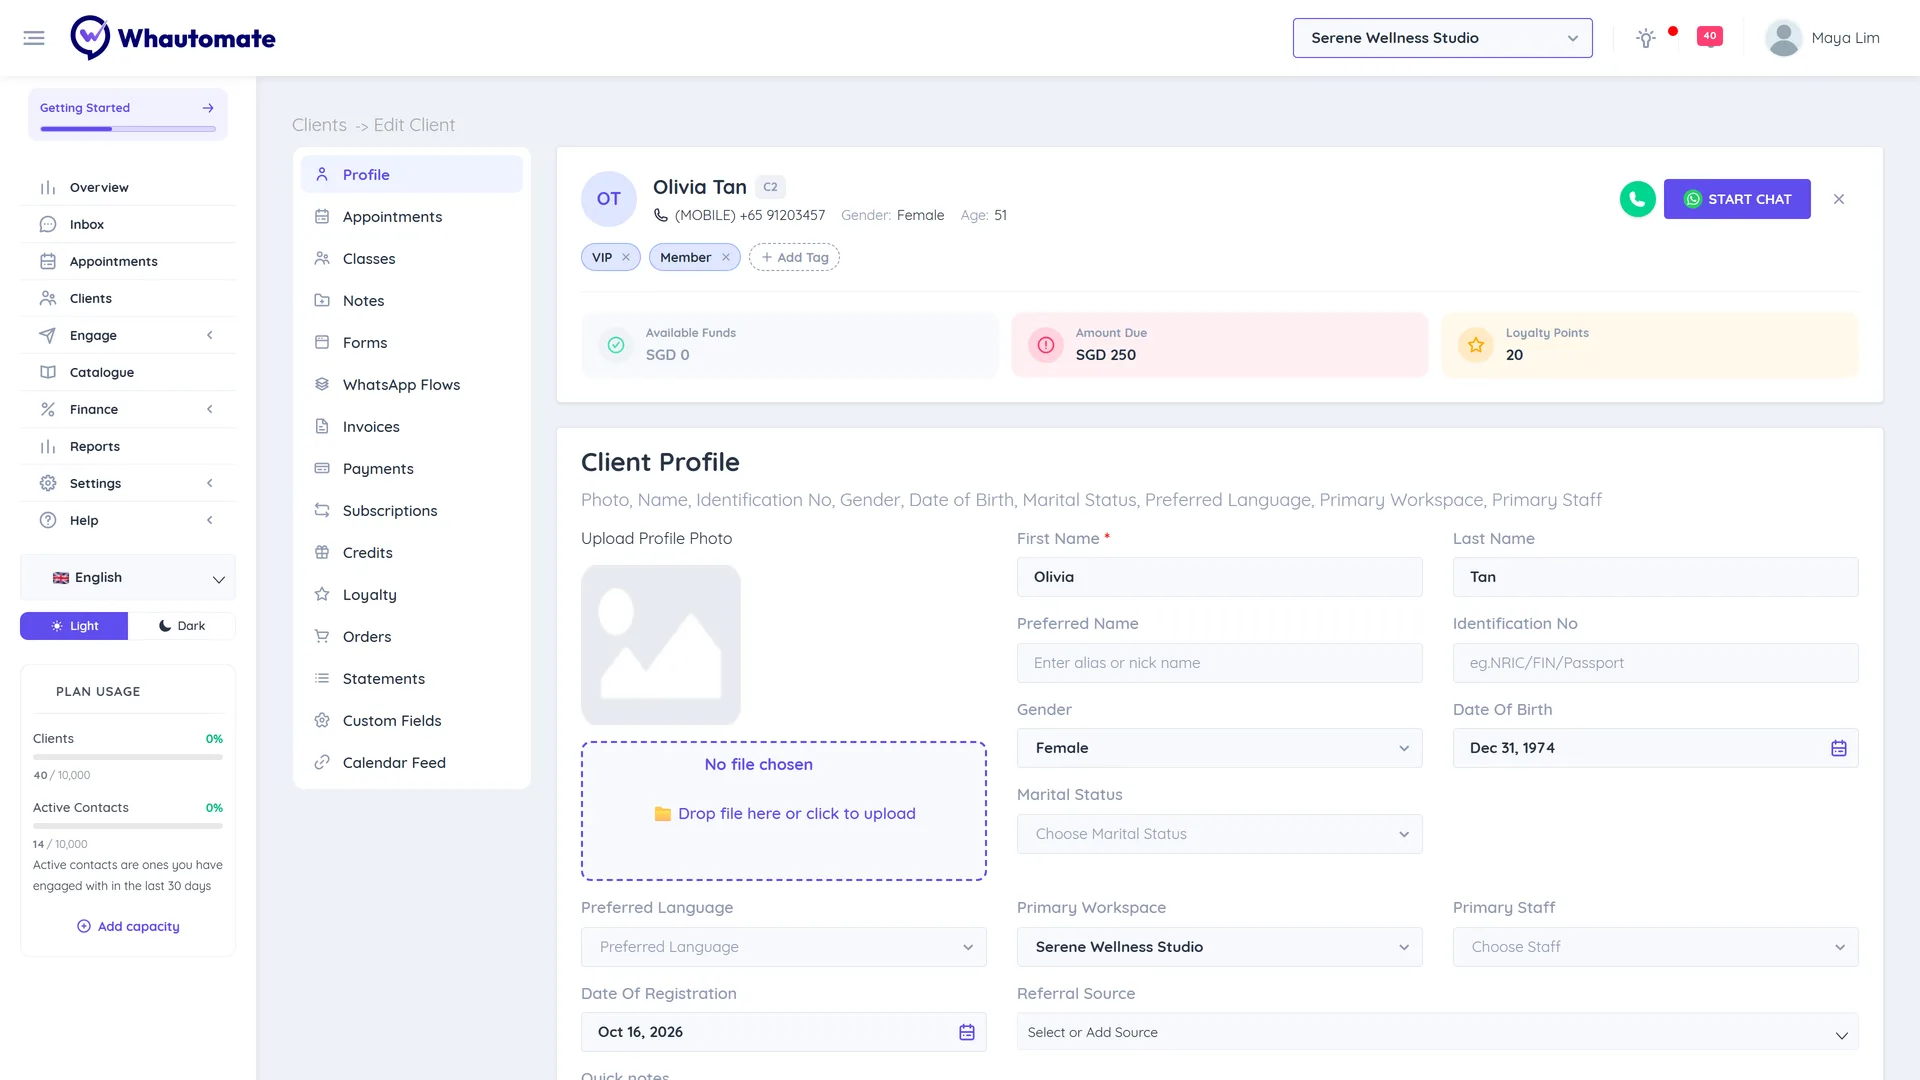
Task: Select the WhatsApp Flows tab
Action: (x=411, y=384)
